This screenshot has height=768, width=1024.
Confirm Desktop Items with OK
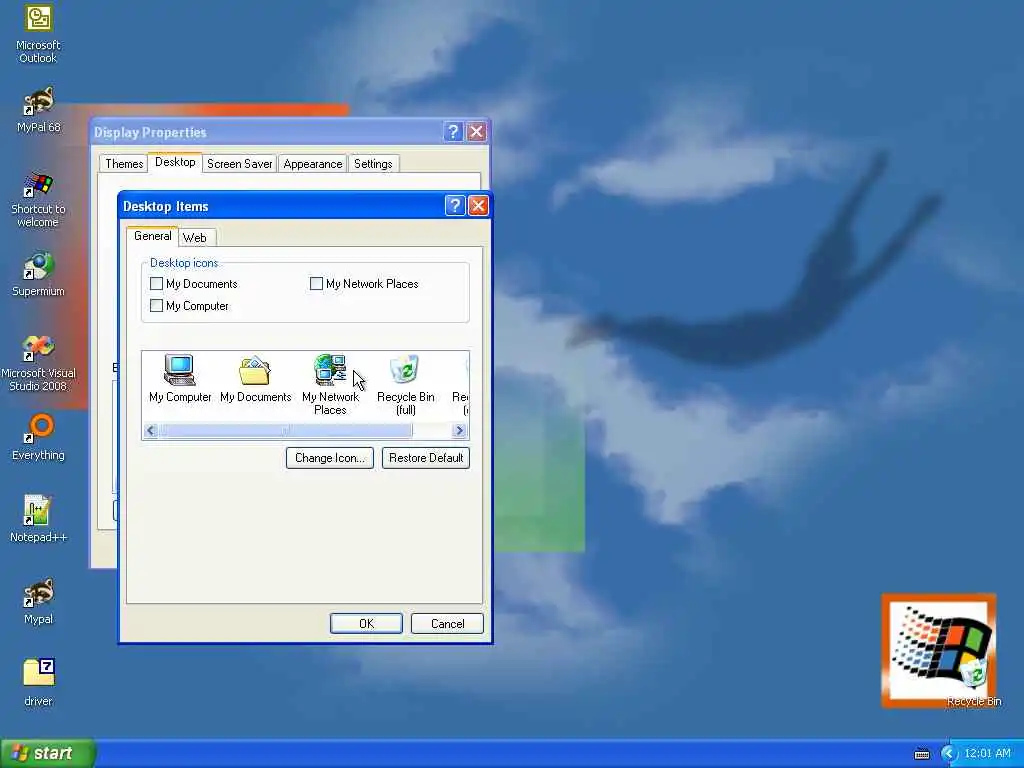[366, 624]
